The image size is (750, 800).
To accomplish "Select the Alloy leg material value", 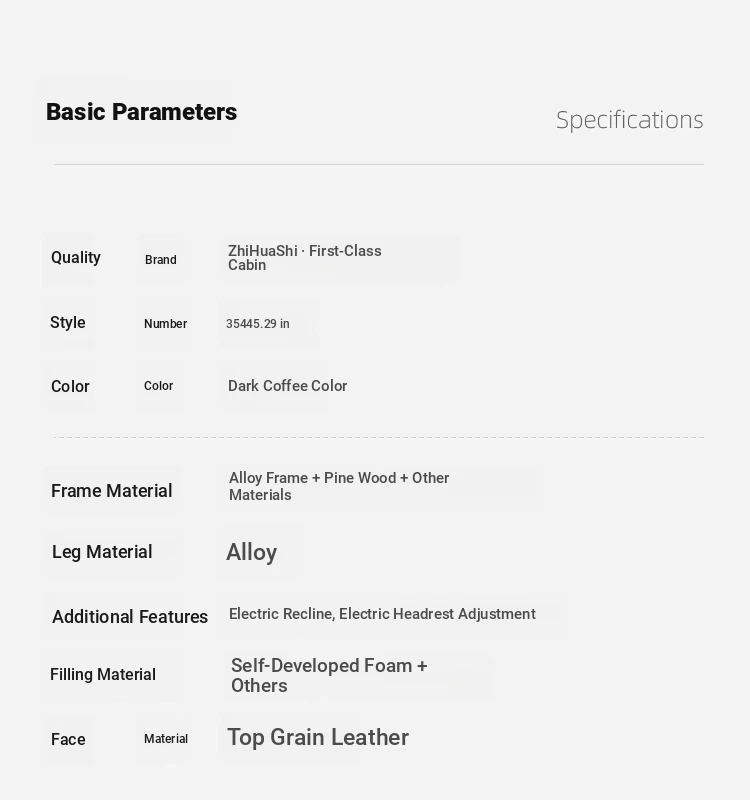I will pos(252,552).
